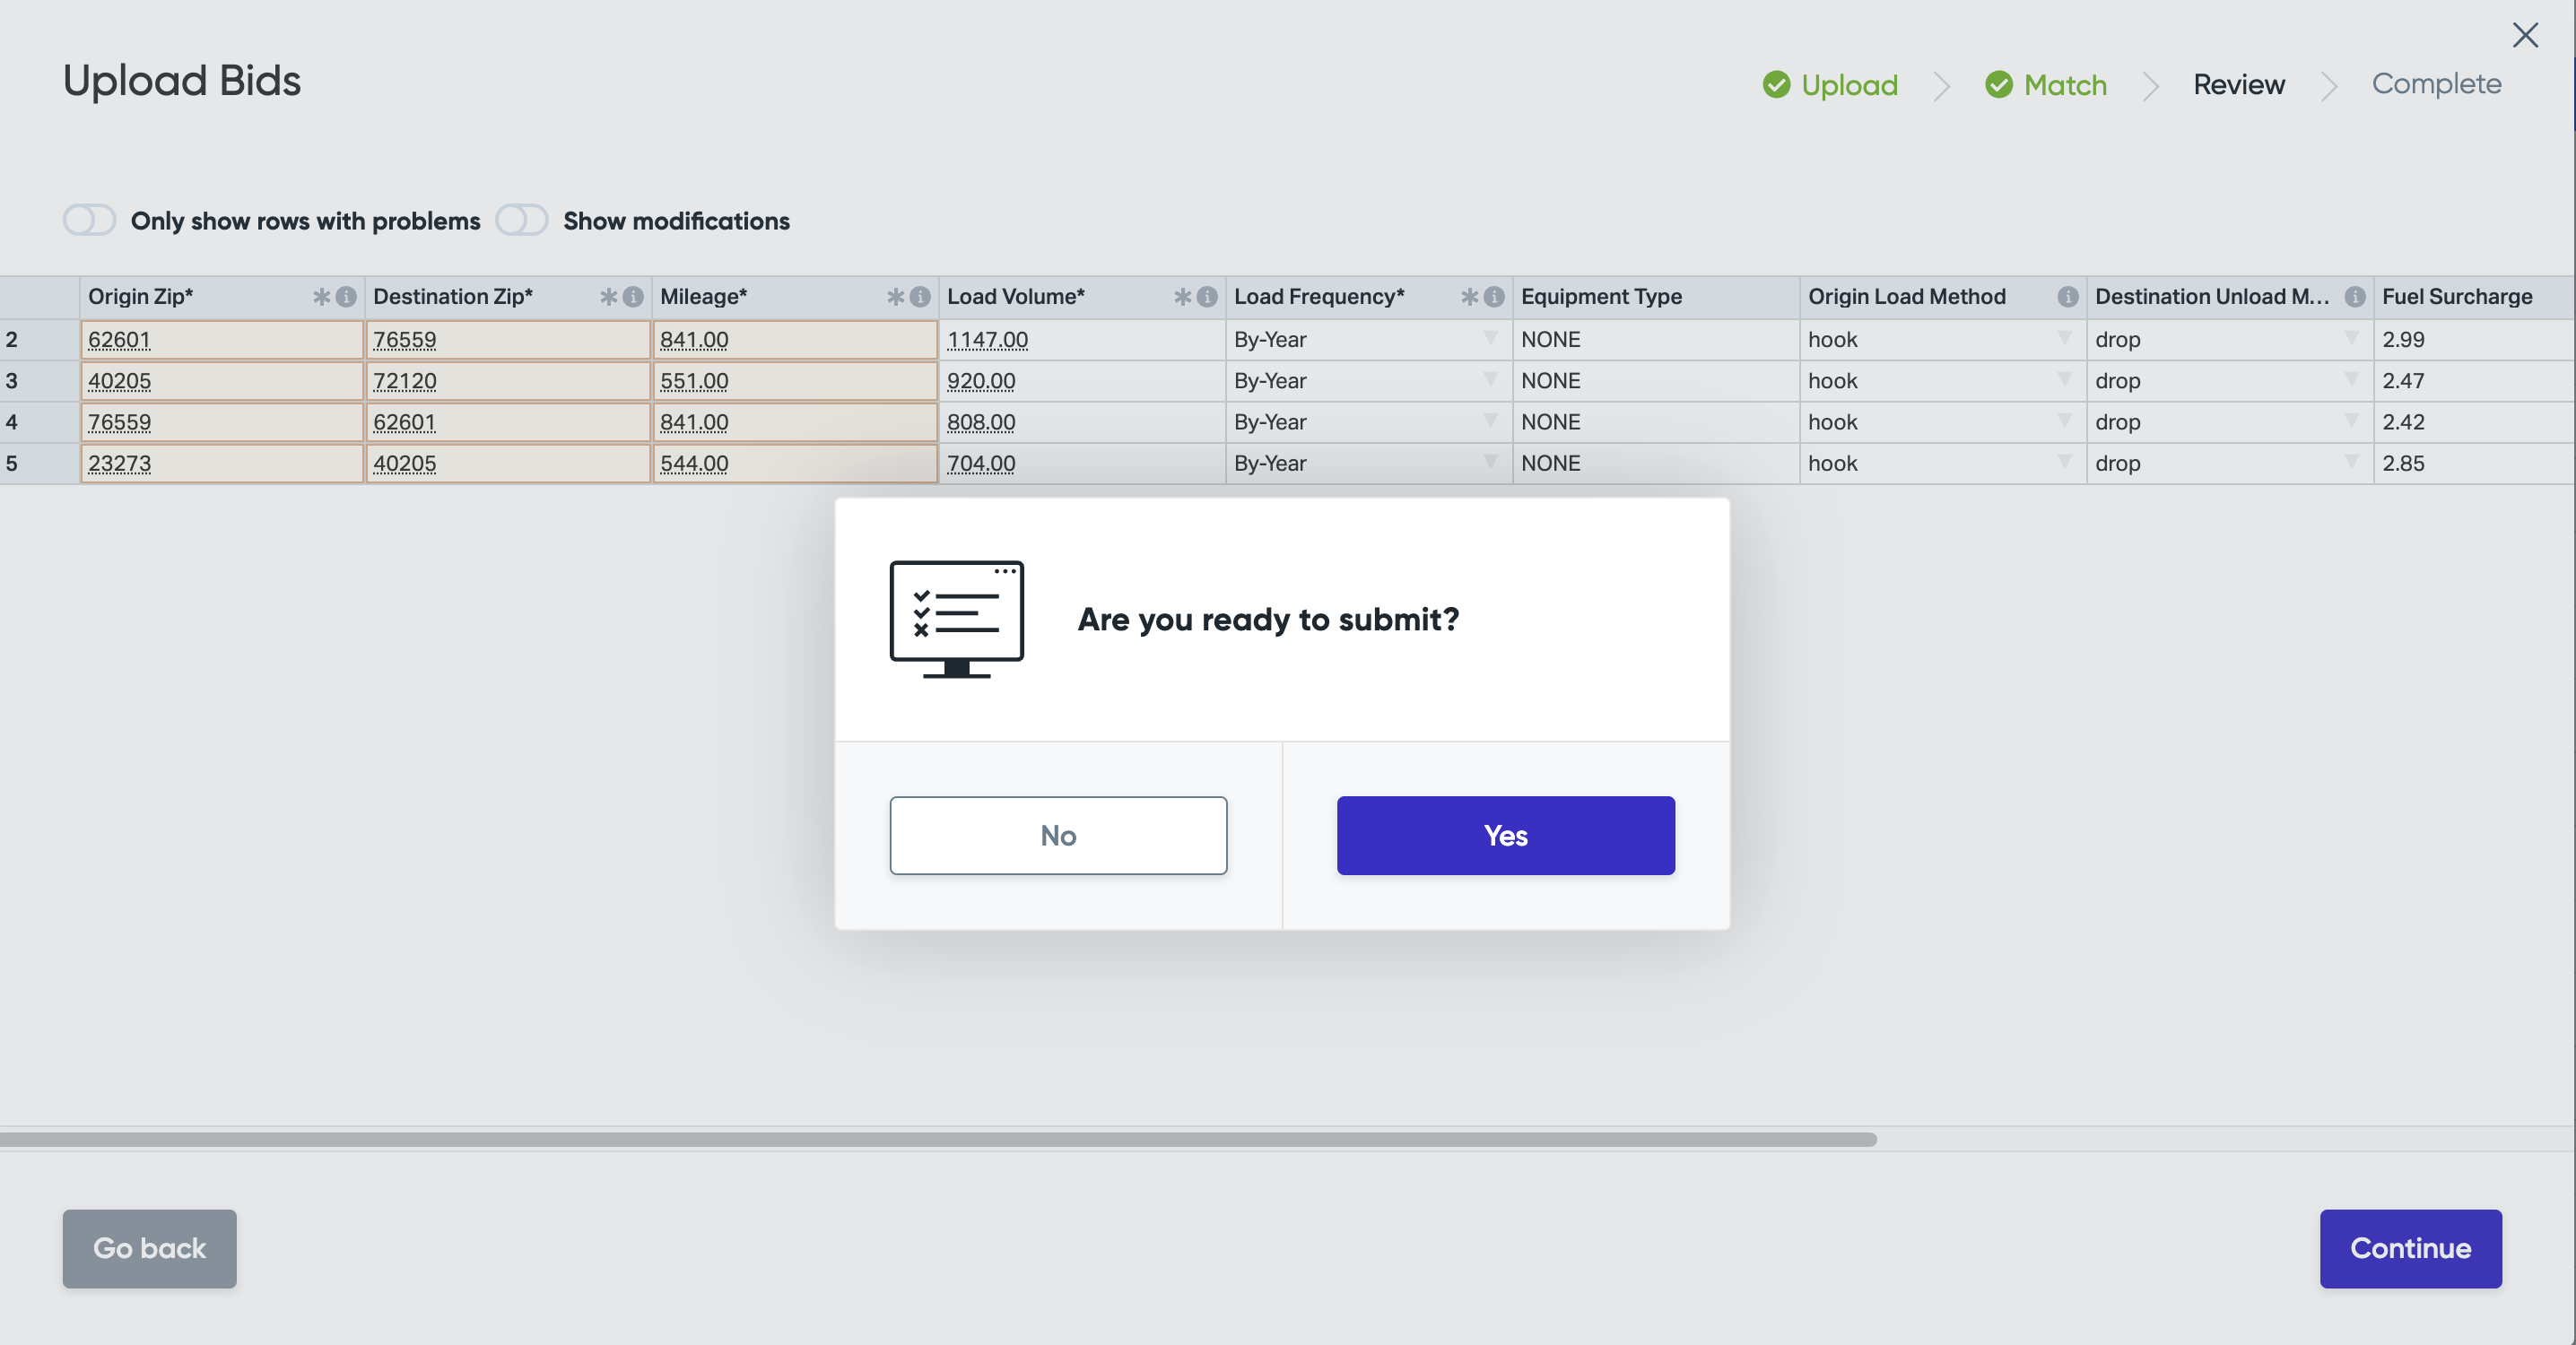This screenshot has height=1345, width=2576.
Task: Click info icon in Destination Unload header
Action: click(2355, 297)
